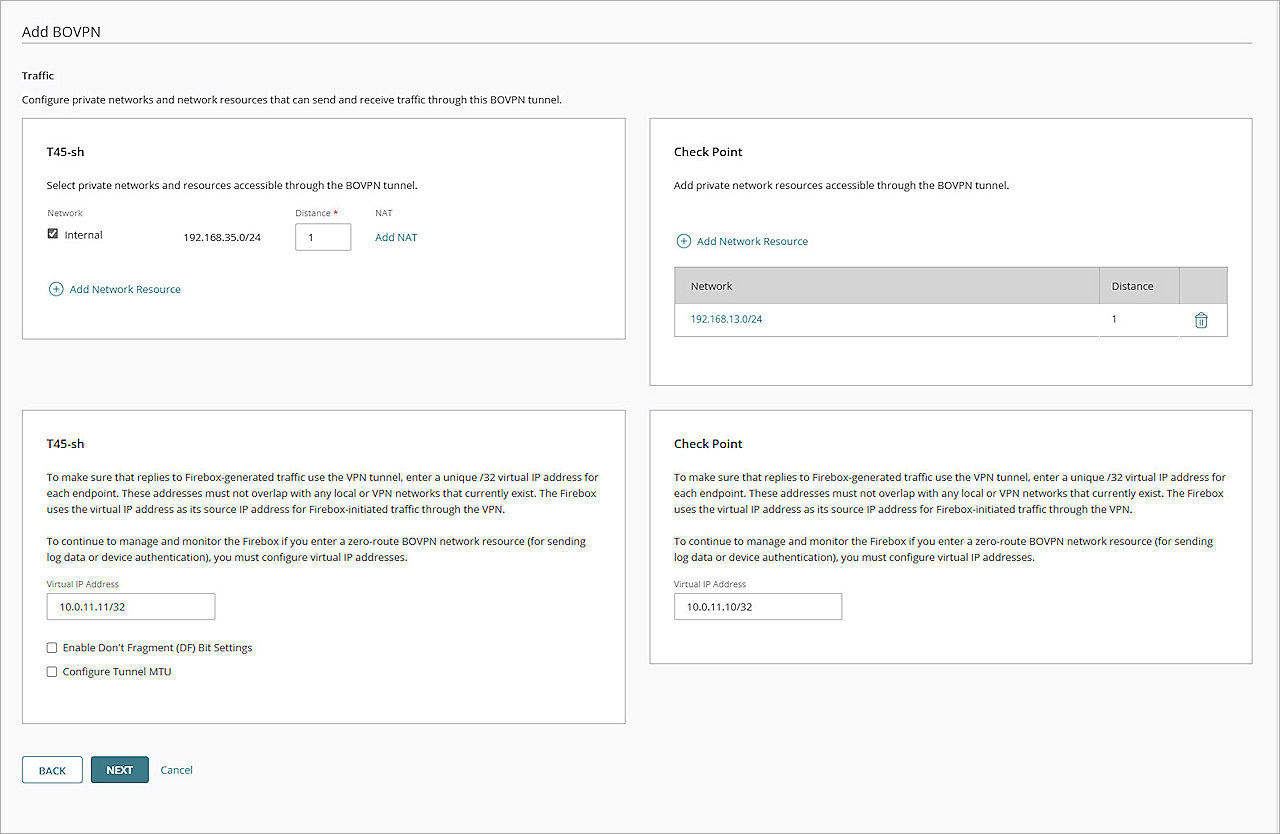Uncheck the Internal network checkbox
The image size is (1280, 834).
[53, 234]
